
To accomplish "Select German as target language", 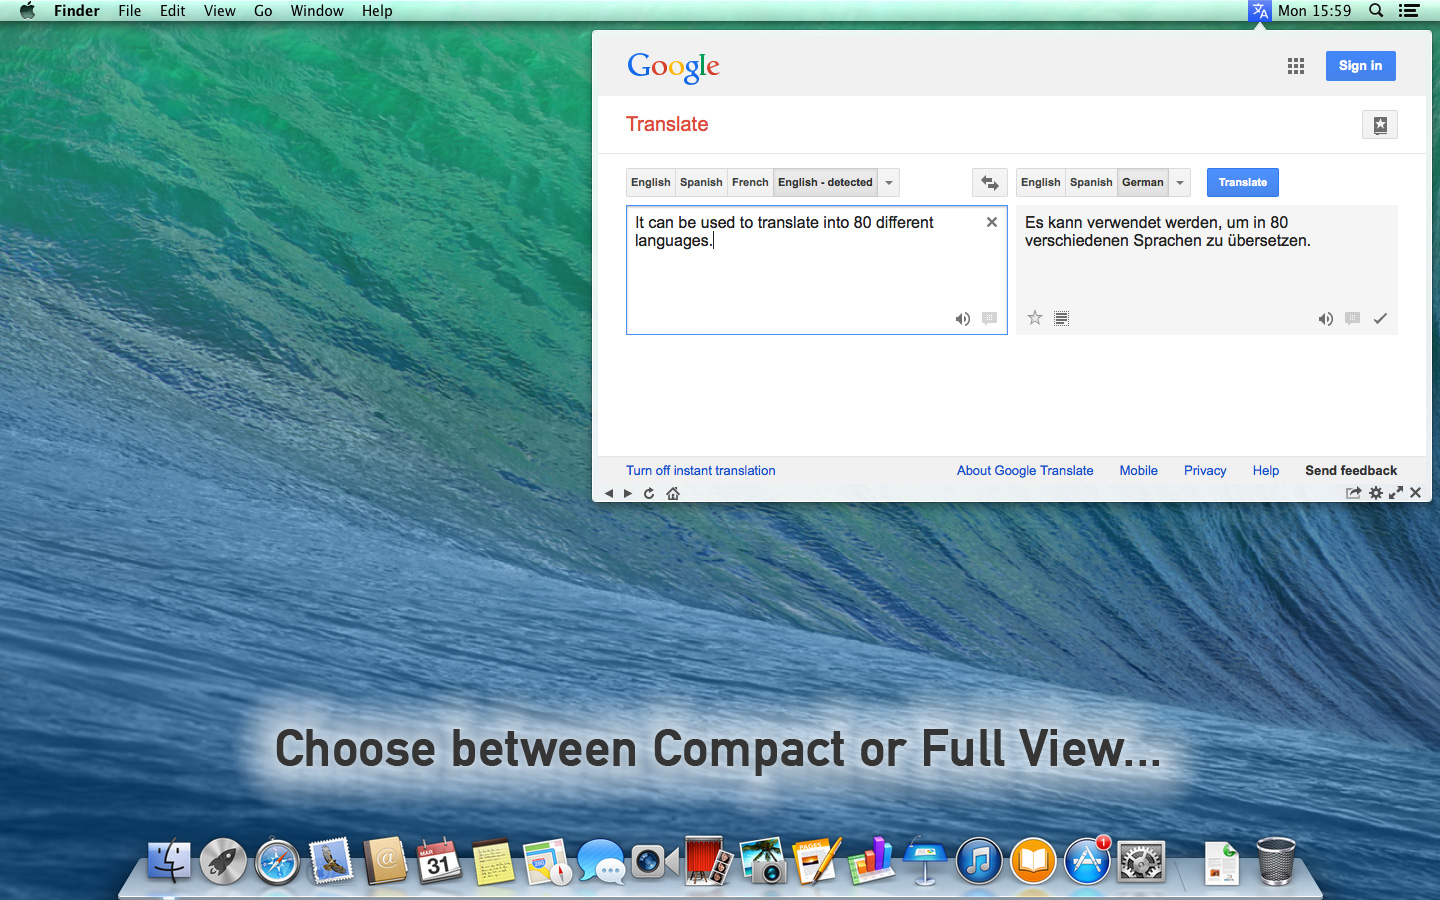I will [1143, 182].
